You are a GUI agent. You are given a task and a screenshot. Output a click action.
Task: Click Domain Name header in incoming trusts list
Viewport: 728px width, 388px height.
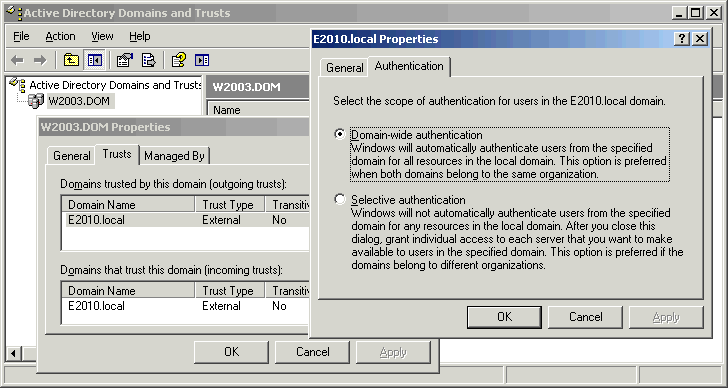tap(129, 291)
